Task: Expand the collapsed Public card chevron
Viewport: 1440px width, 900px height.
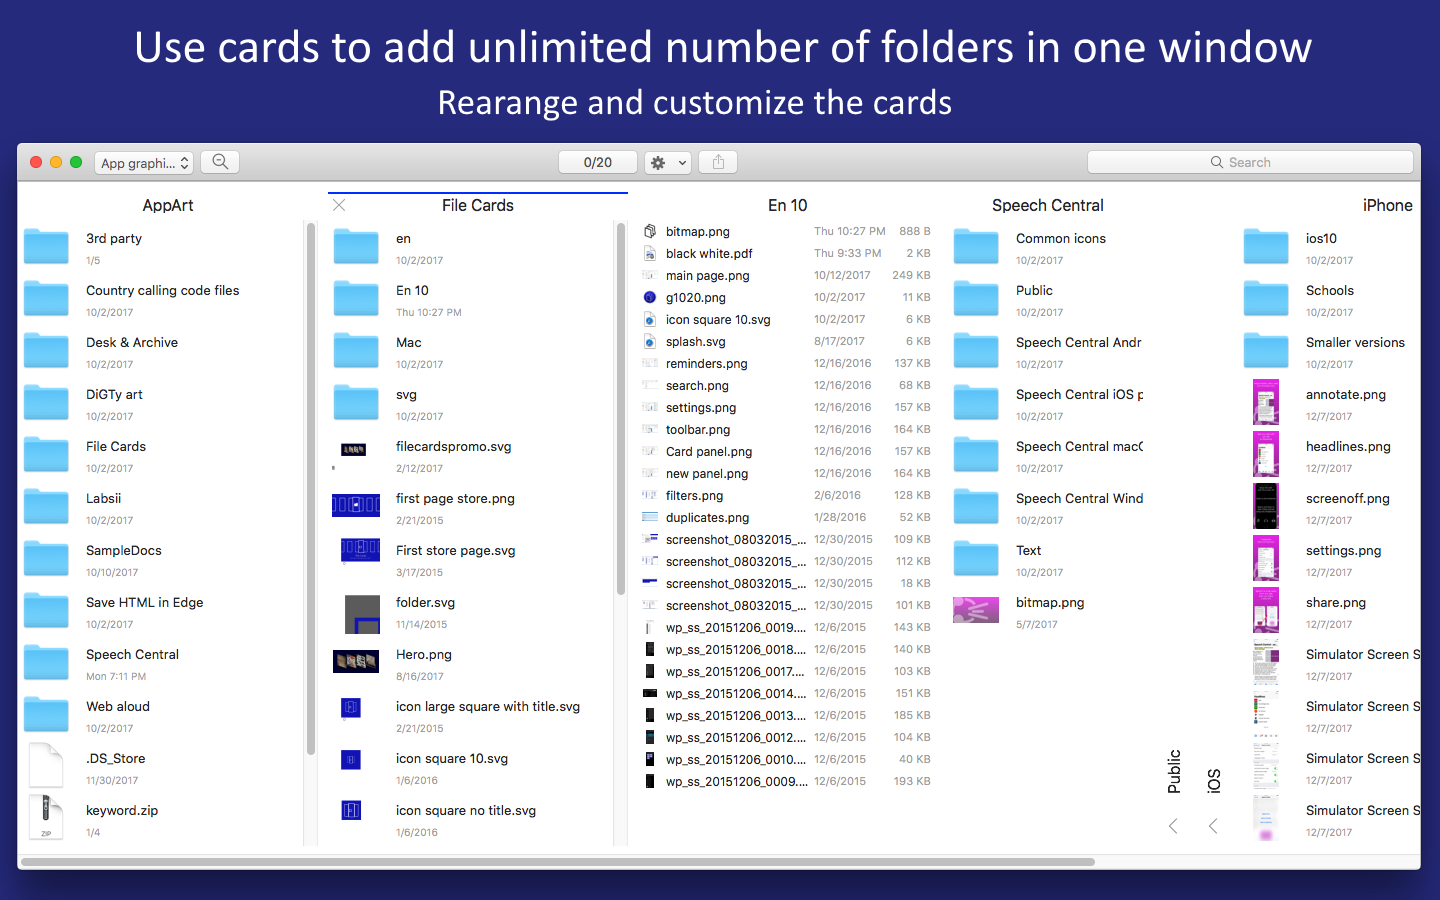Action: point(1173,826)
